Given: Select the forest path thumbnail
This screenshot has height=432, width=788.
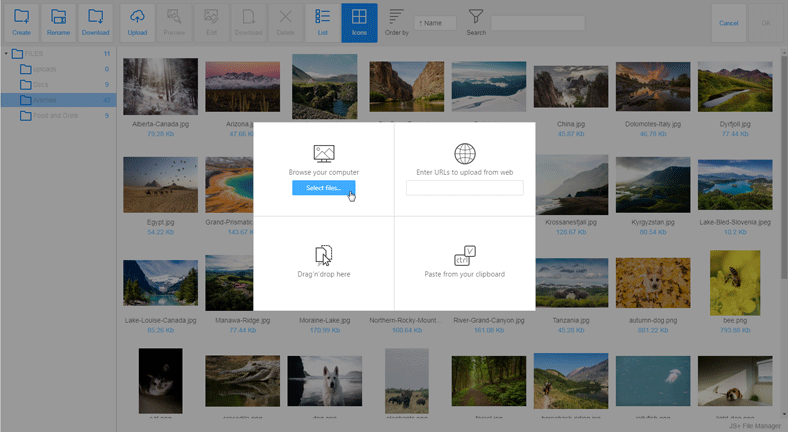Looking at the screenshot, I should (488, 381).
